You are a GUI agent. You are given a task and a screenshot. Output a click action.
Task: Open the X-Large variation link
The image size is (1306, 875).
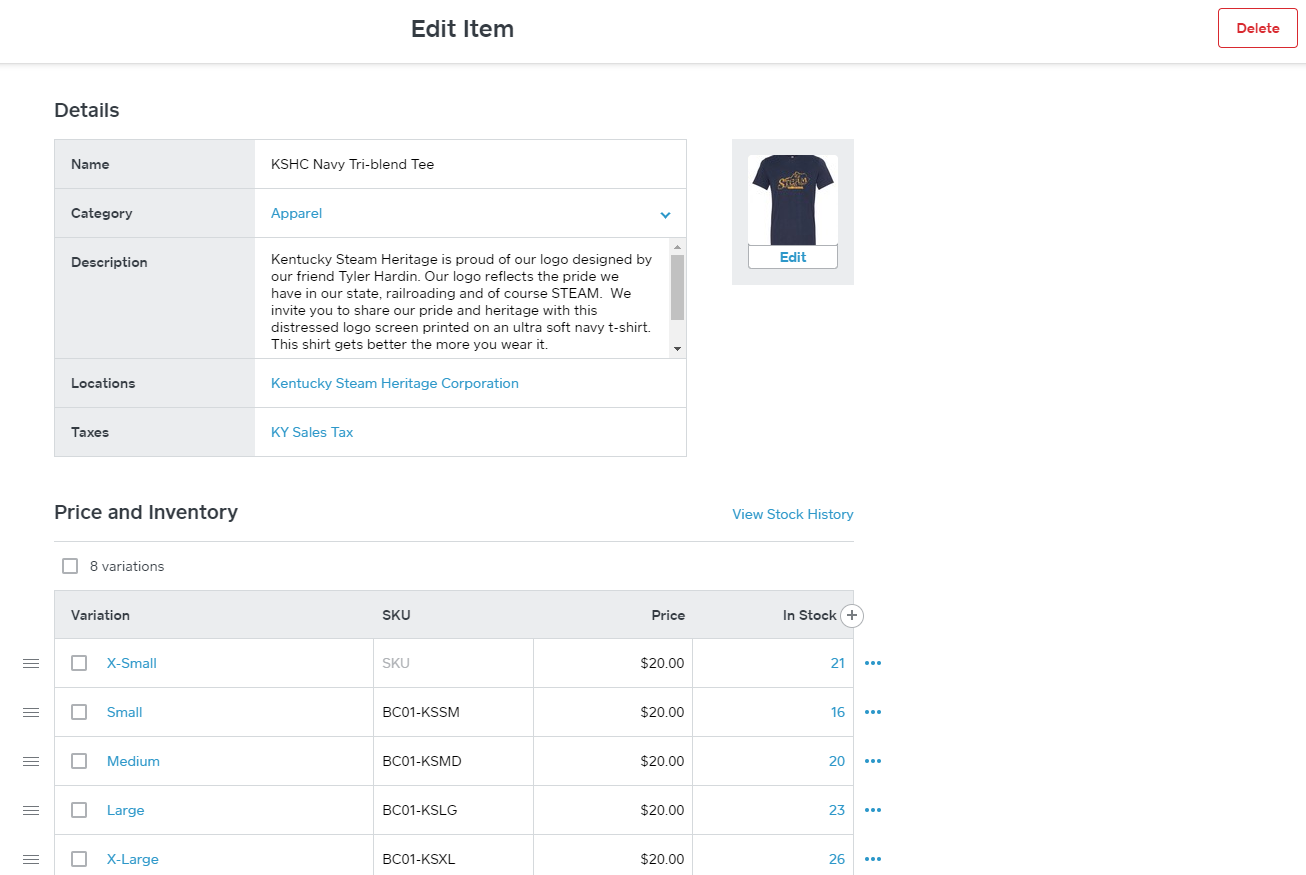133,859
